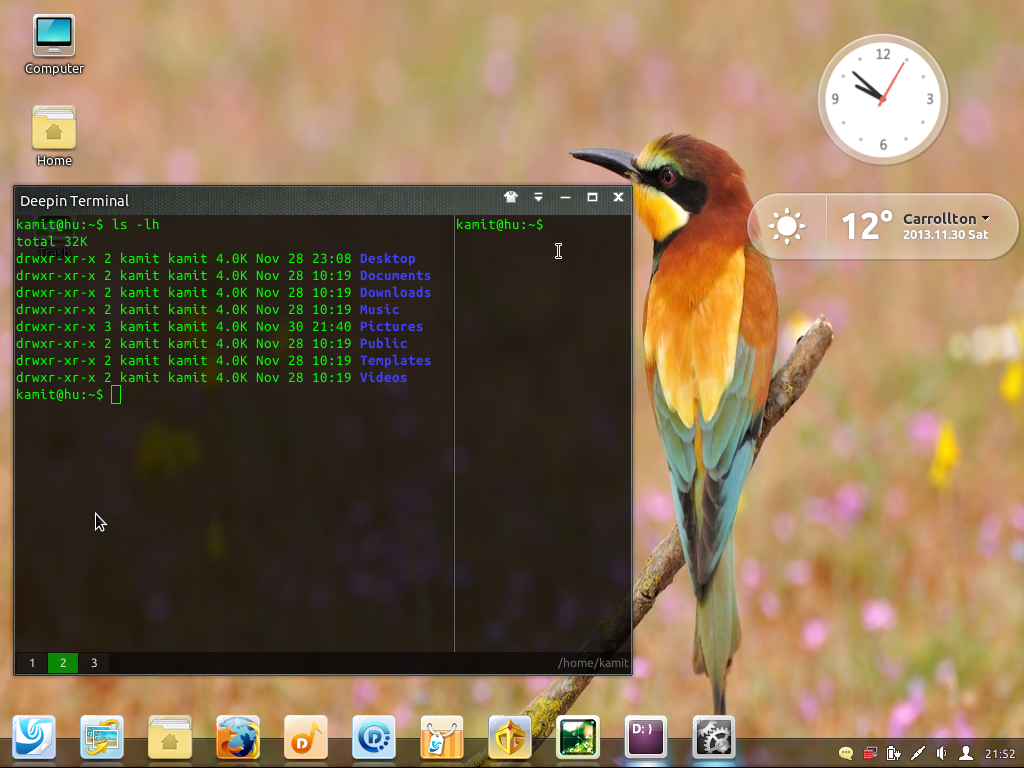Image resolution: width=1024 pixels, height=768 pixels.
Task: Click the Public directory name
Action: 383,344
